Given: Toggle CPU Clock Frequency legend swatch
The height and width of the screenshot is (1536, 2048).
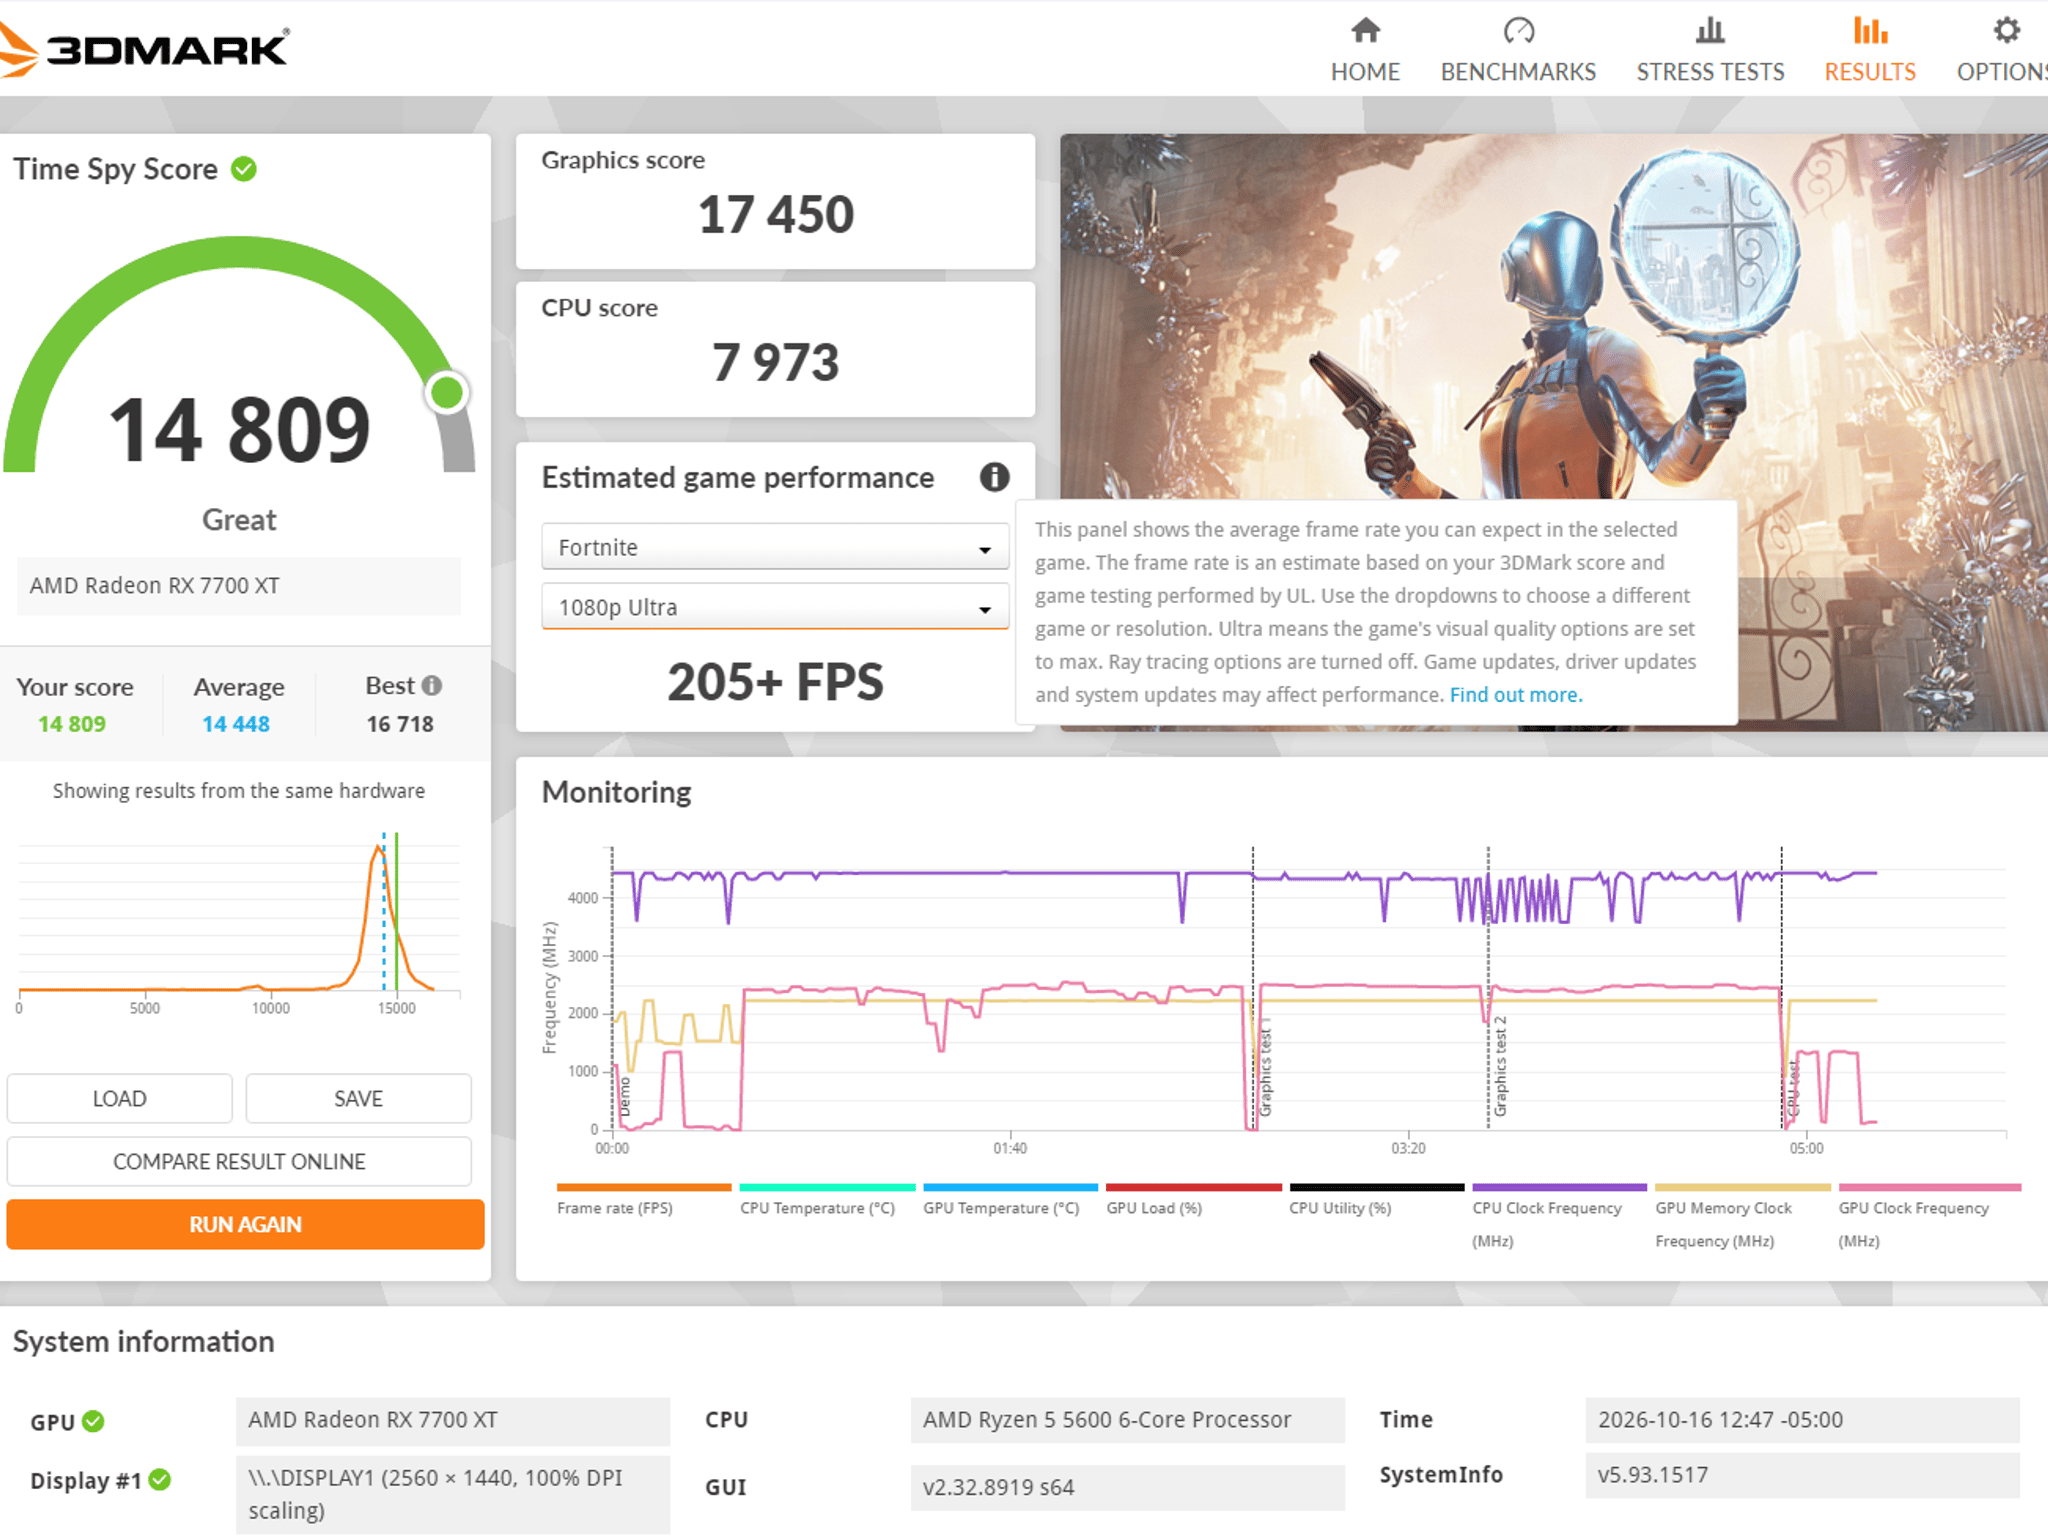Looking at the screenshot, I should pos(1559,1187).
